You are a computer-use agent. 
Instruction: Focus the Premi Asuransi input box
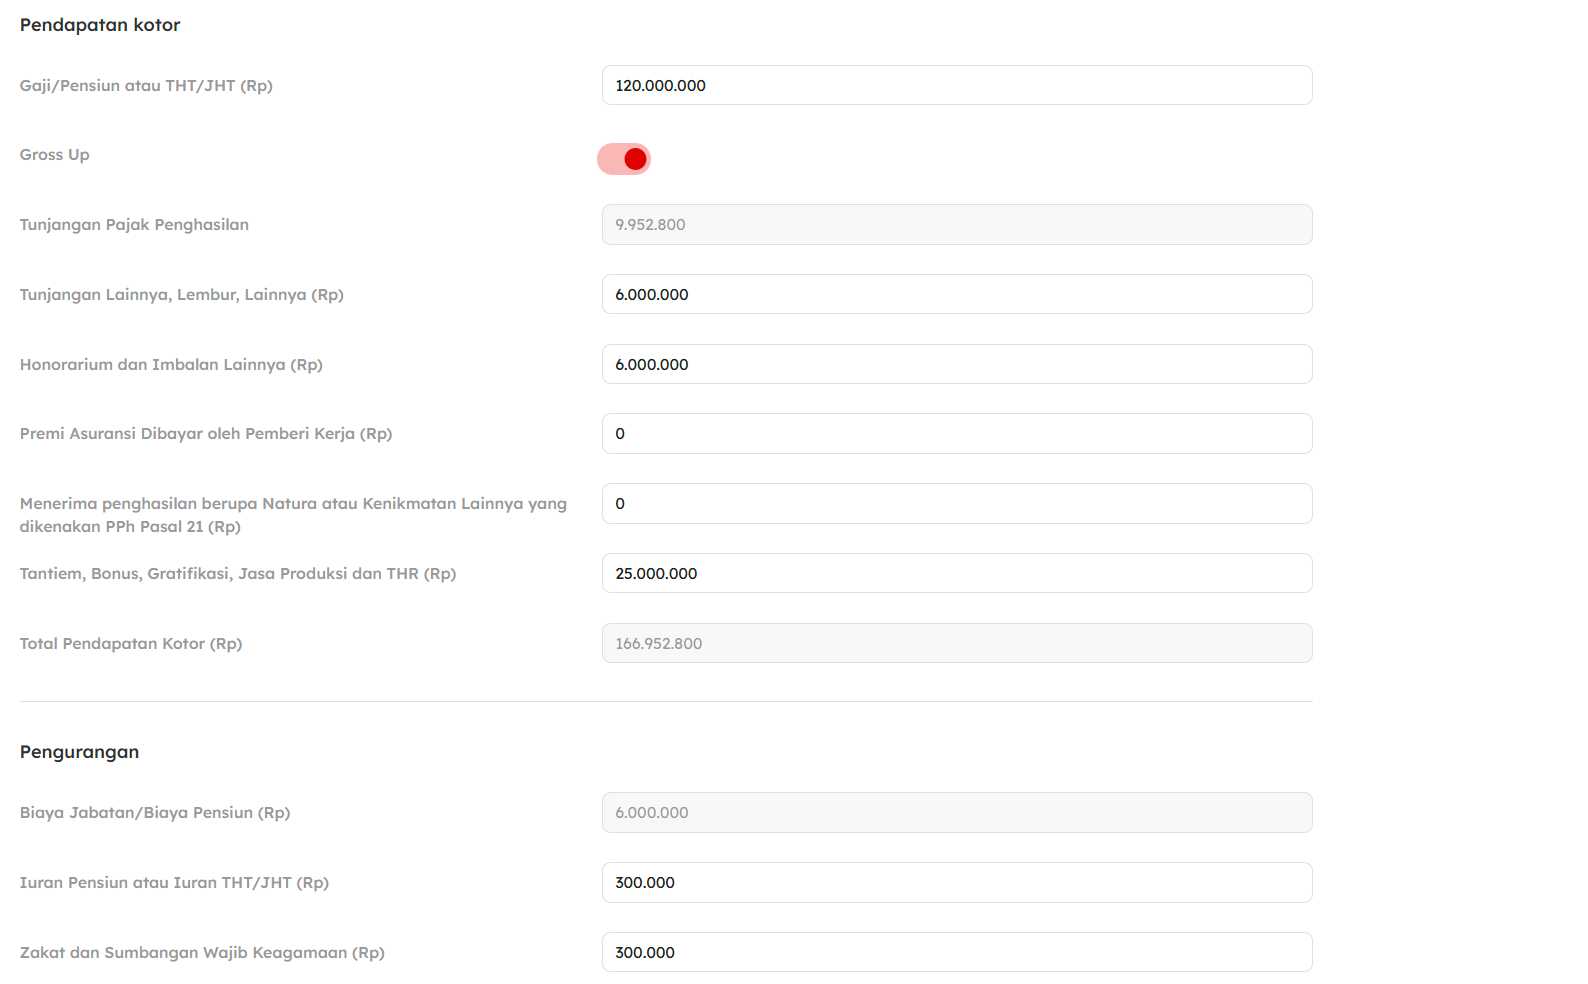point(956,434)
